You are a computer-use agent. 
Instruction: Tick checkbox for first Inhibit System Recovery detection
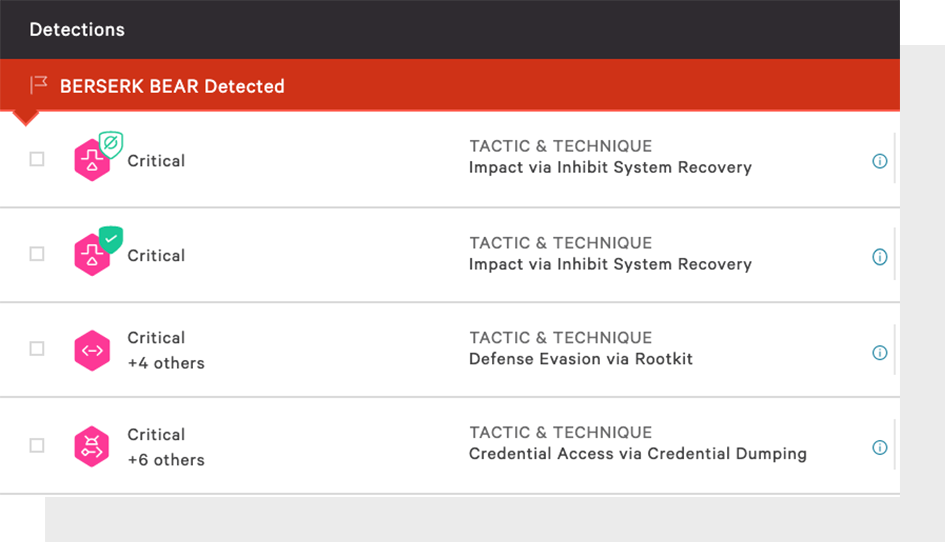pyautogui.click(x=37, y=159)
